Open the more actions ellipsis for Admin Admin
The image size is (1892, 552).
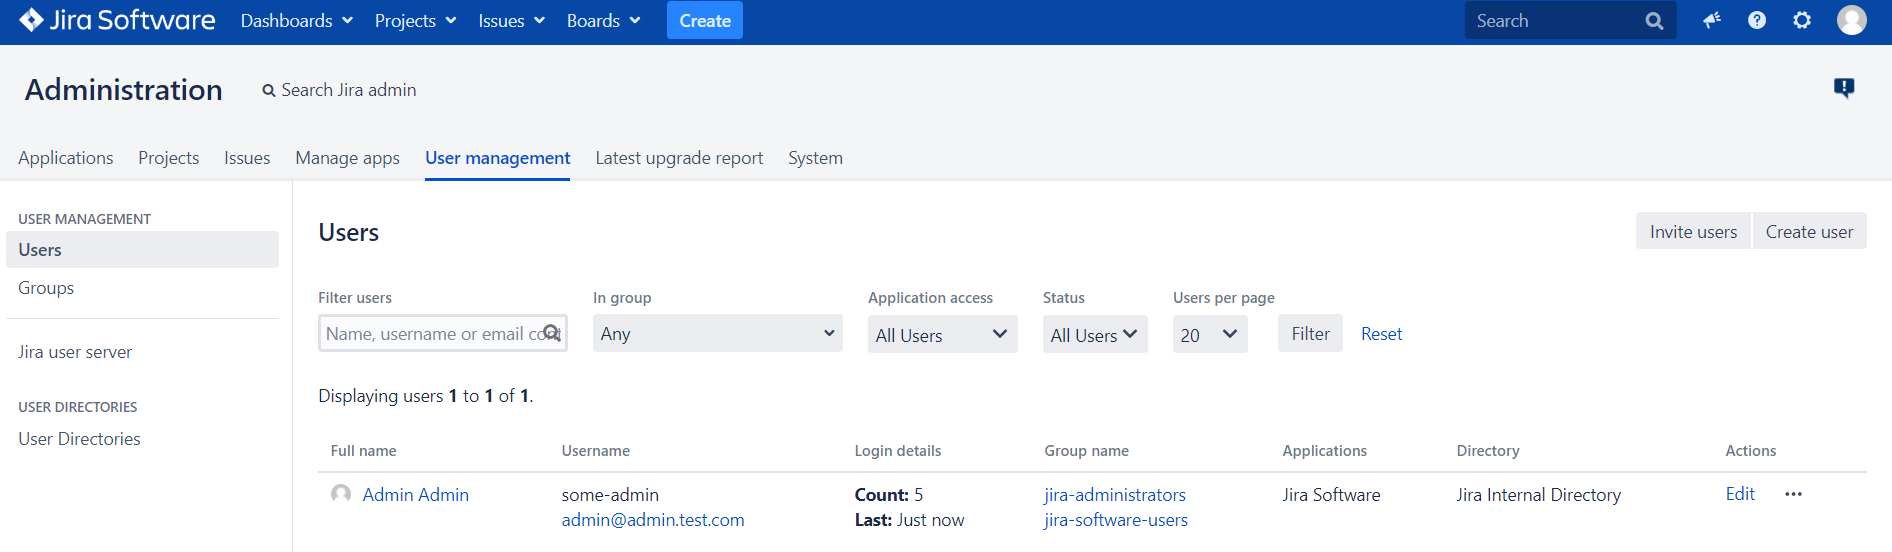1793,494
